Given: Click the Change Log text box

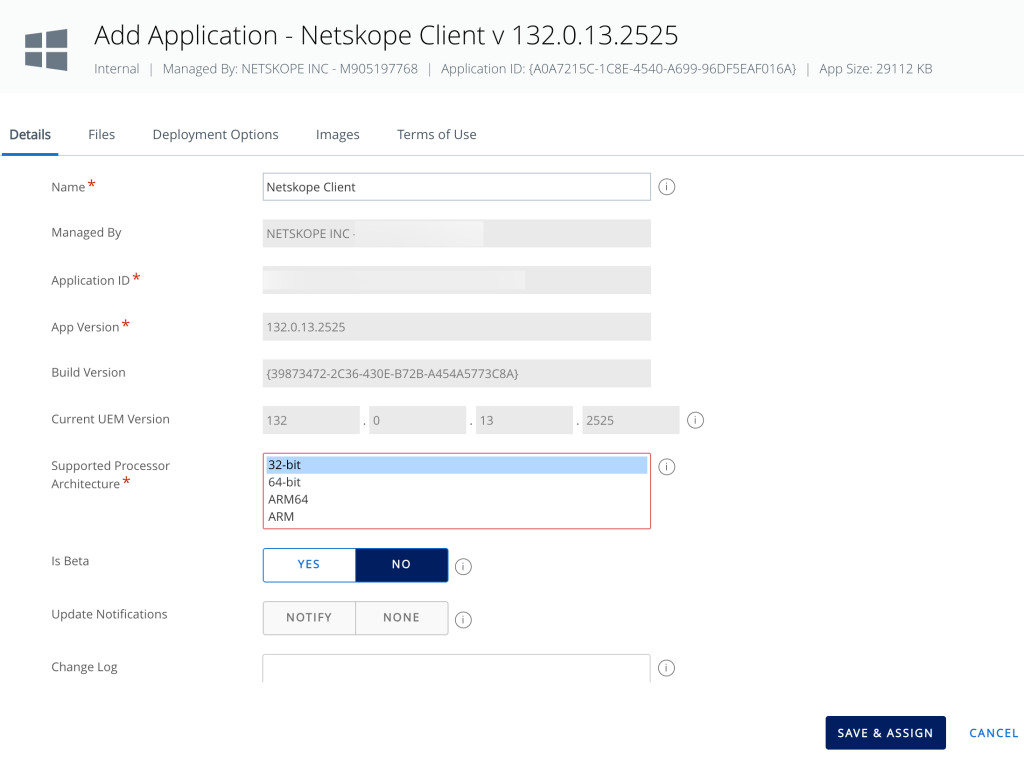Looking at the screenshot, I should tap(456, 669).
